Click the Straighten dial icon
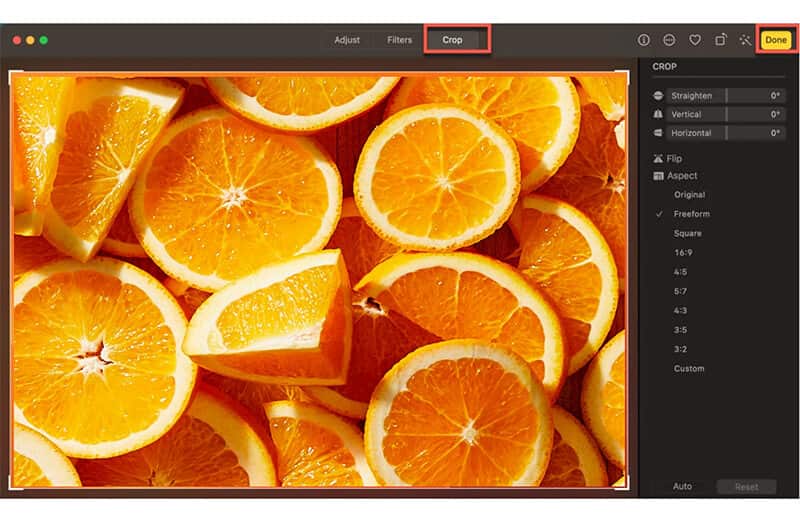 click(658, 95)
